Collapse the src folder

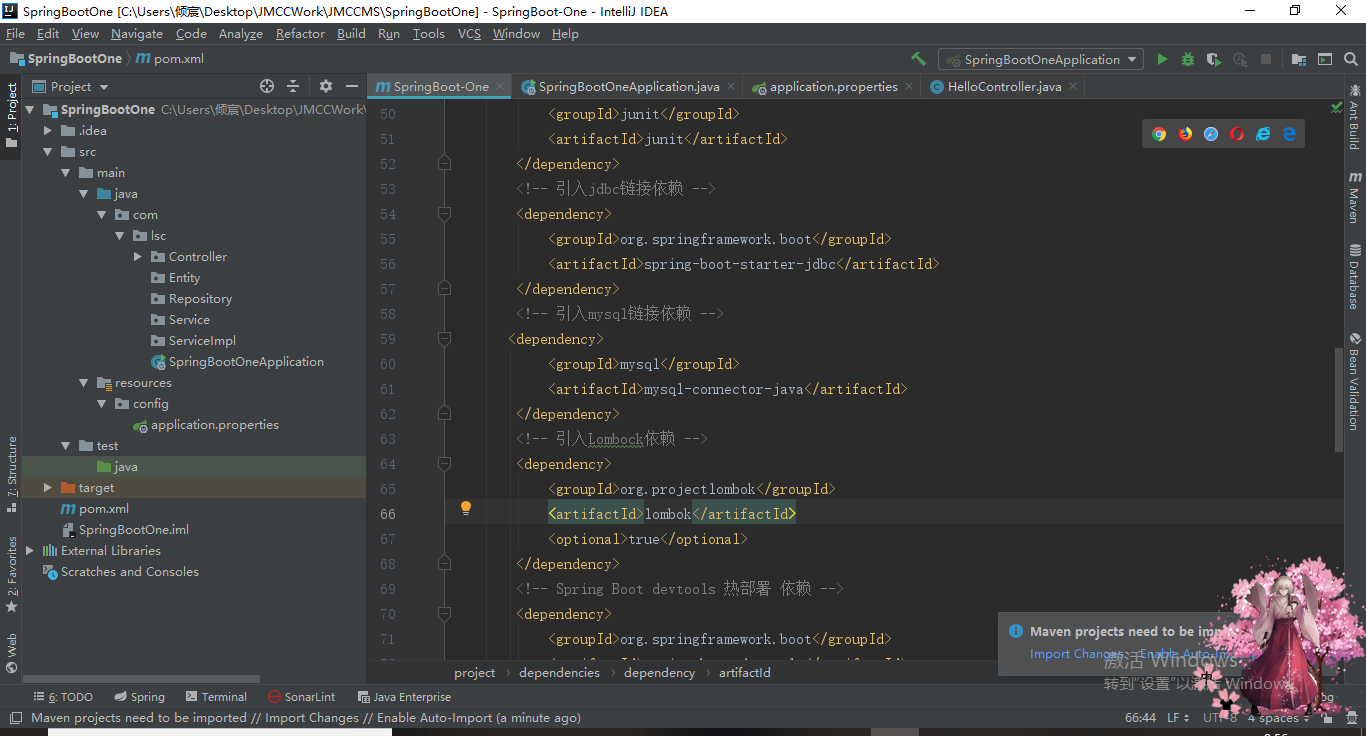[48, 152]
